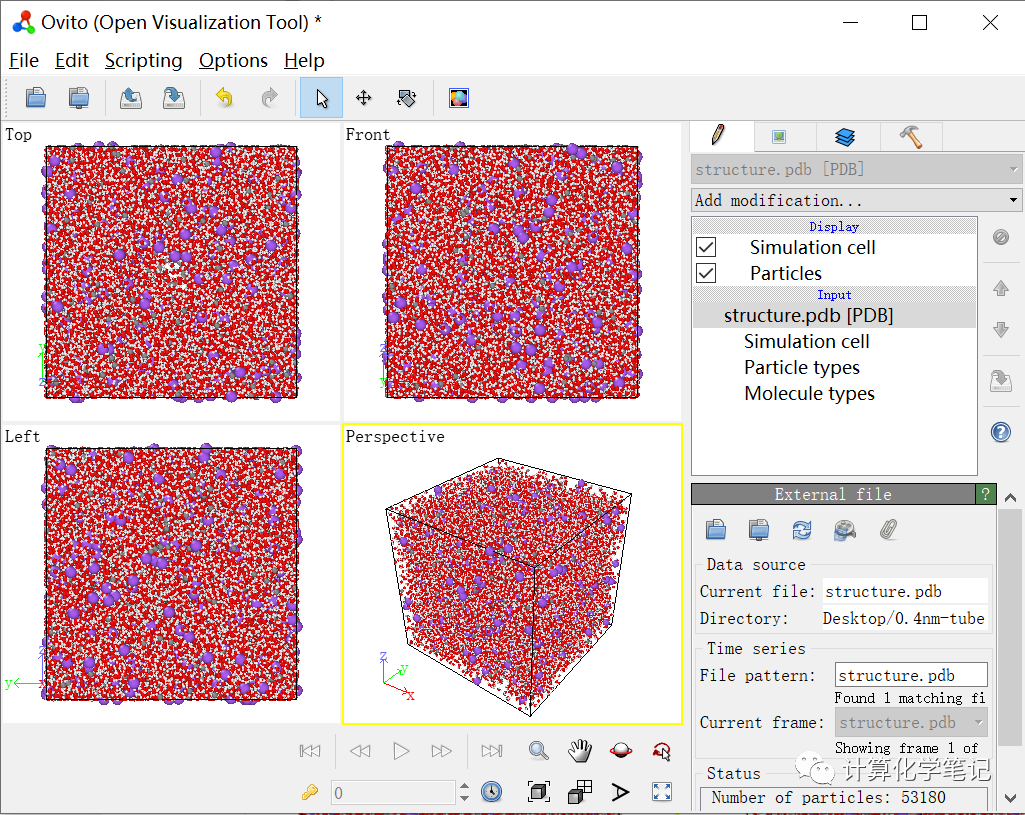The image size is (1025, 815).
Task: Click Zoom all viewports extents icon
Action: [580, 792]
